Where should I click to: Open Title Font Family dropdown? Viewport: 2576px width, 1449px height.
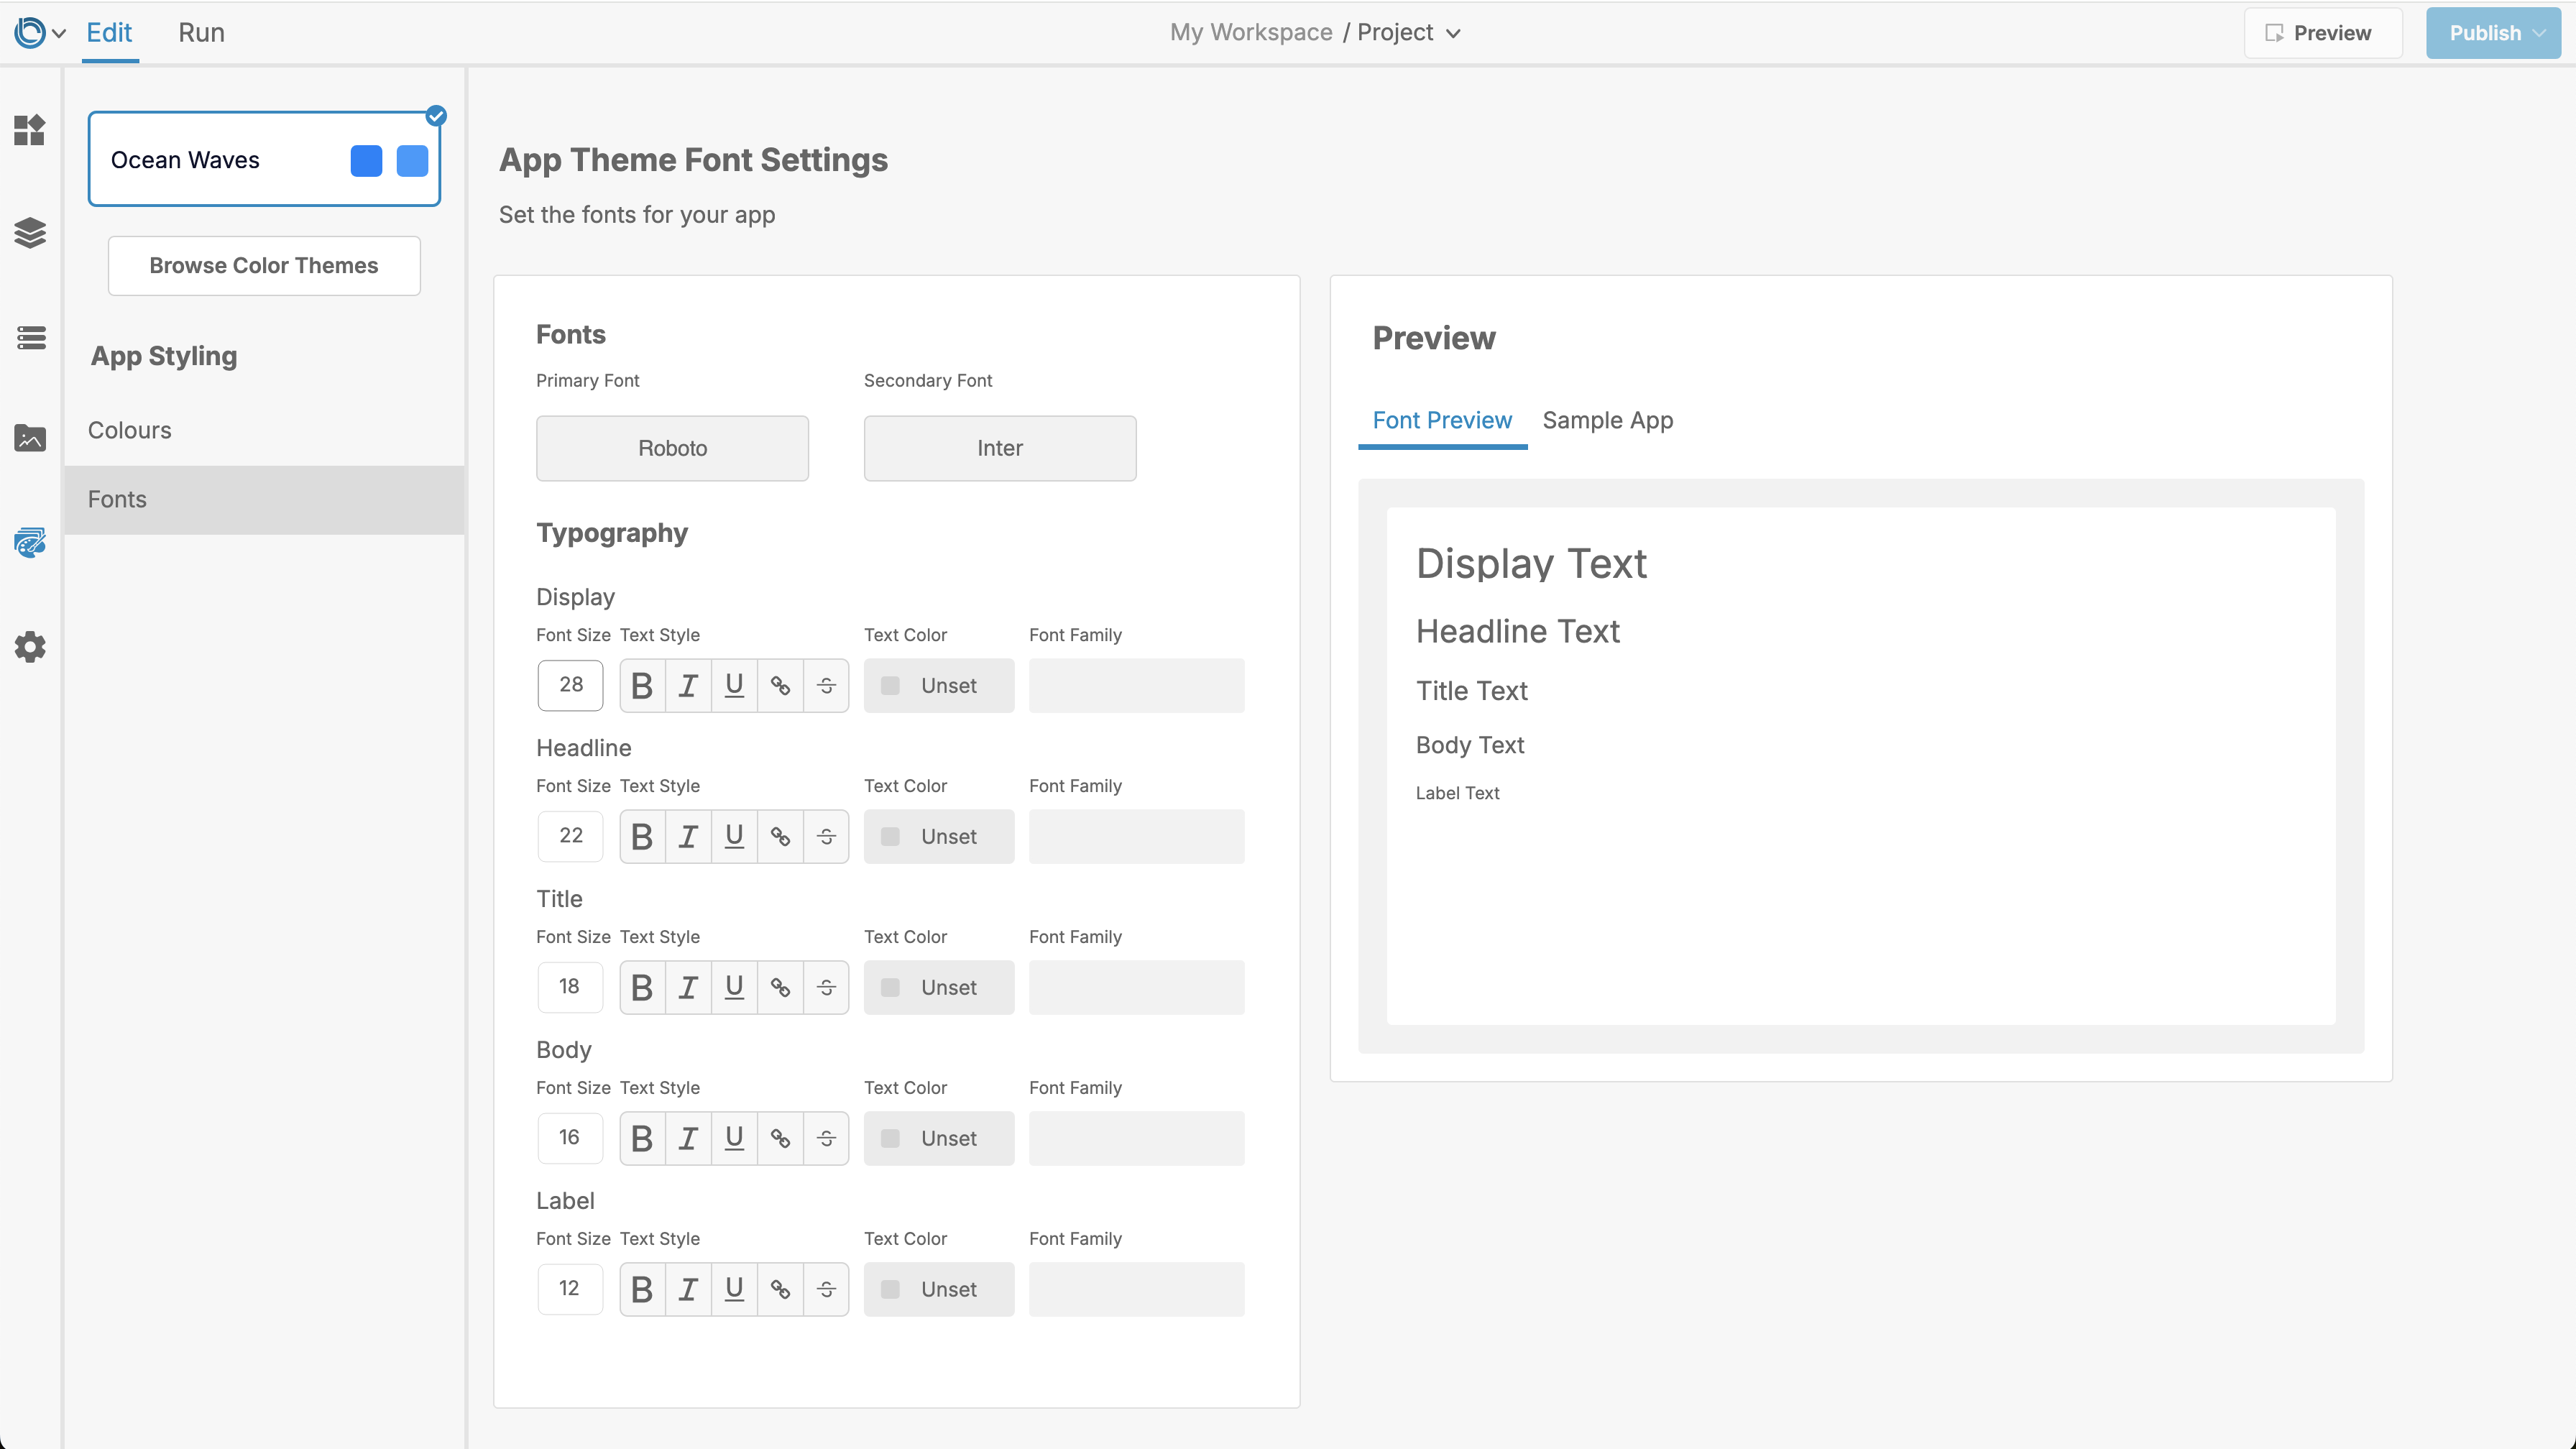(1137, 988)
